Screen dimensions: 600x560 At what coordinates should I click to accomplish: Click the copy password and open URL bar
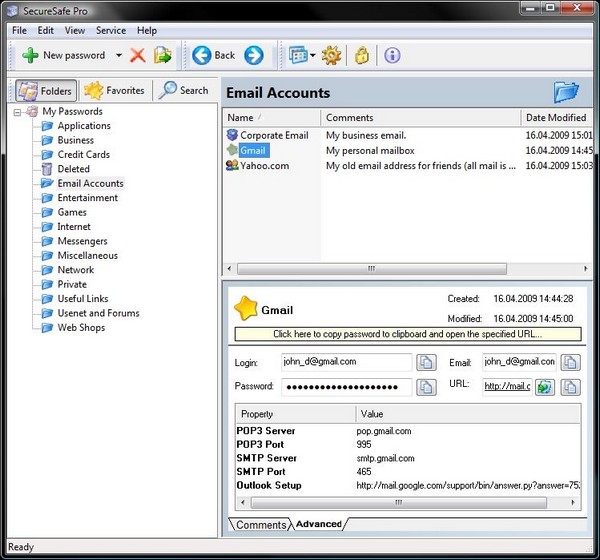click(407, 334)
